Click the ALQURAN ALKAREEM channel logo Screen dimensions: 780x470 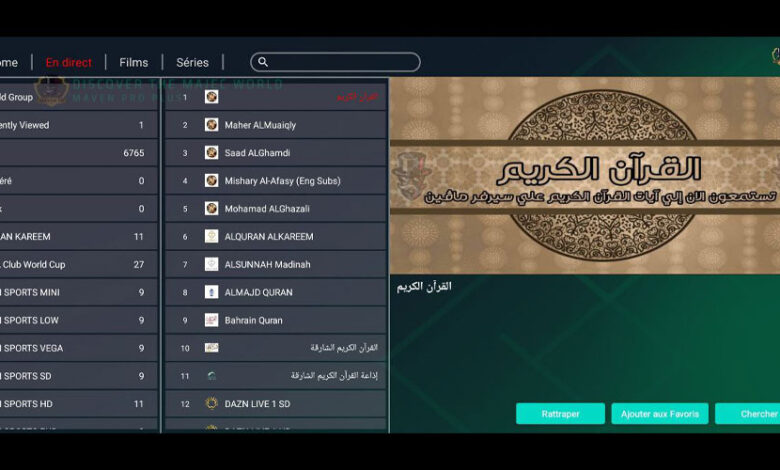tap(211, 237)
